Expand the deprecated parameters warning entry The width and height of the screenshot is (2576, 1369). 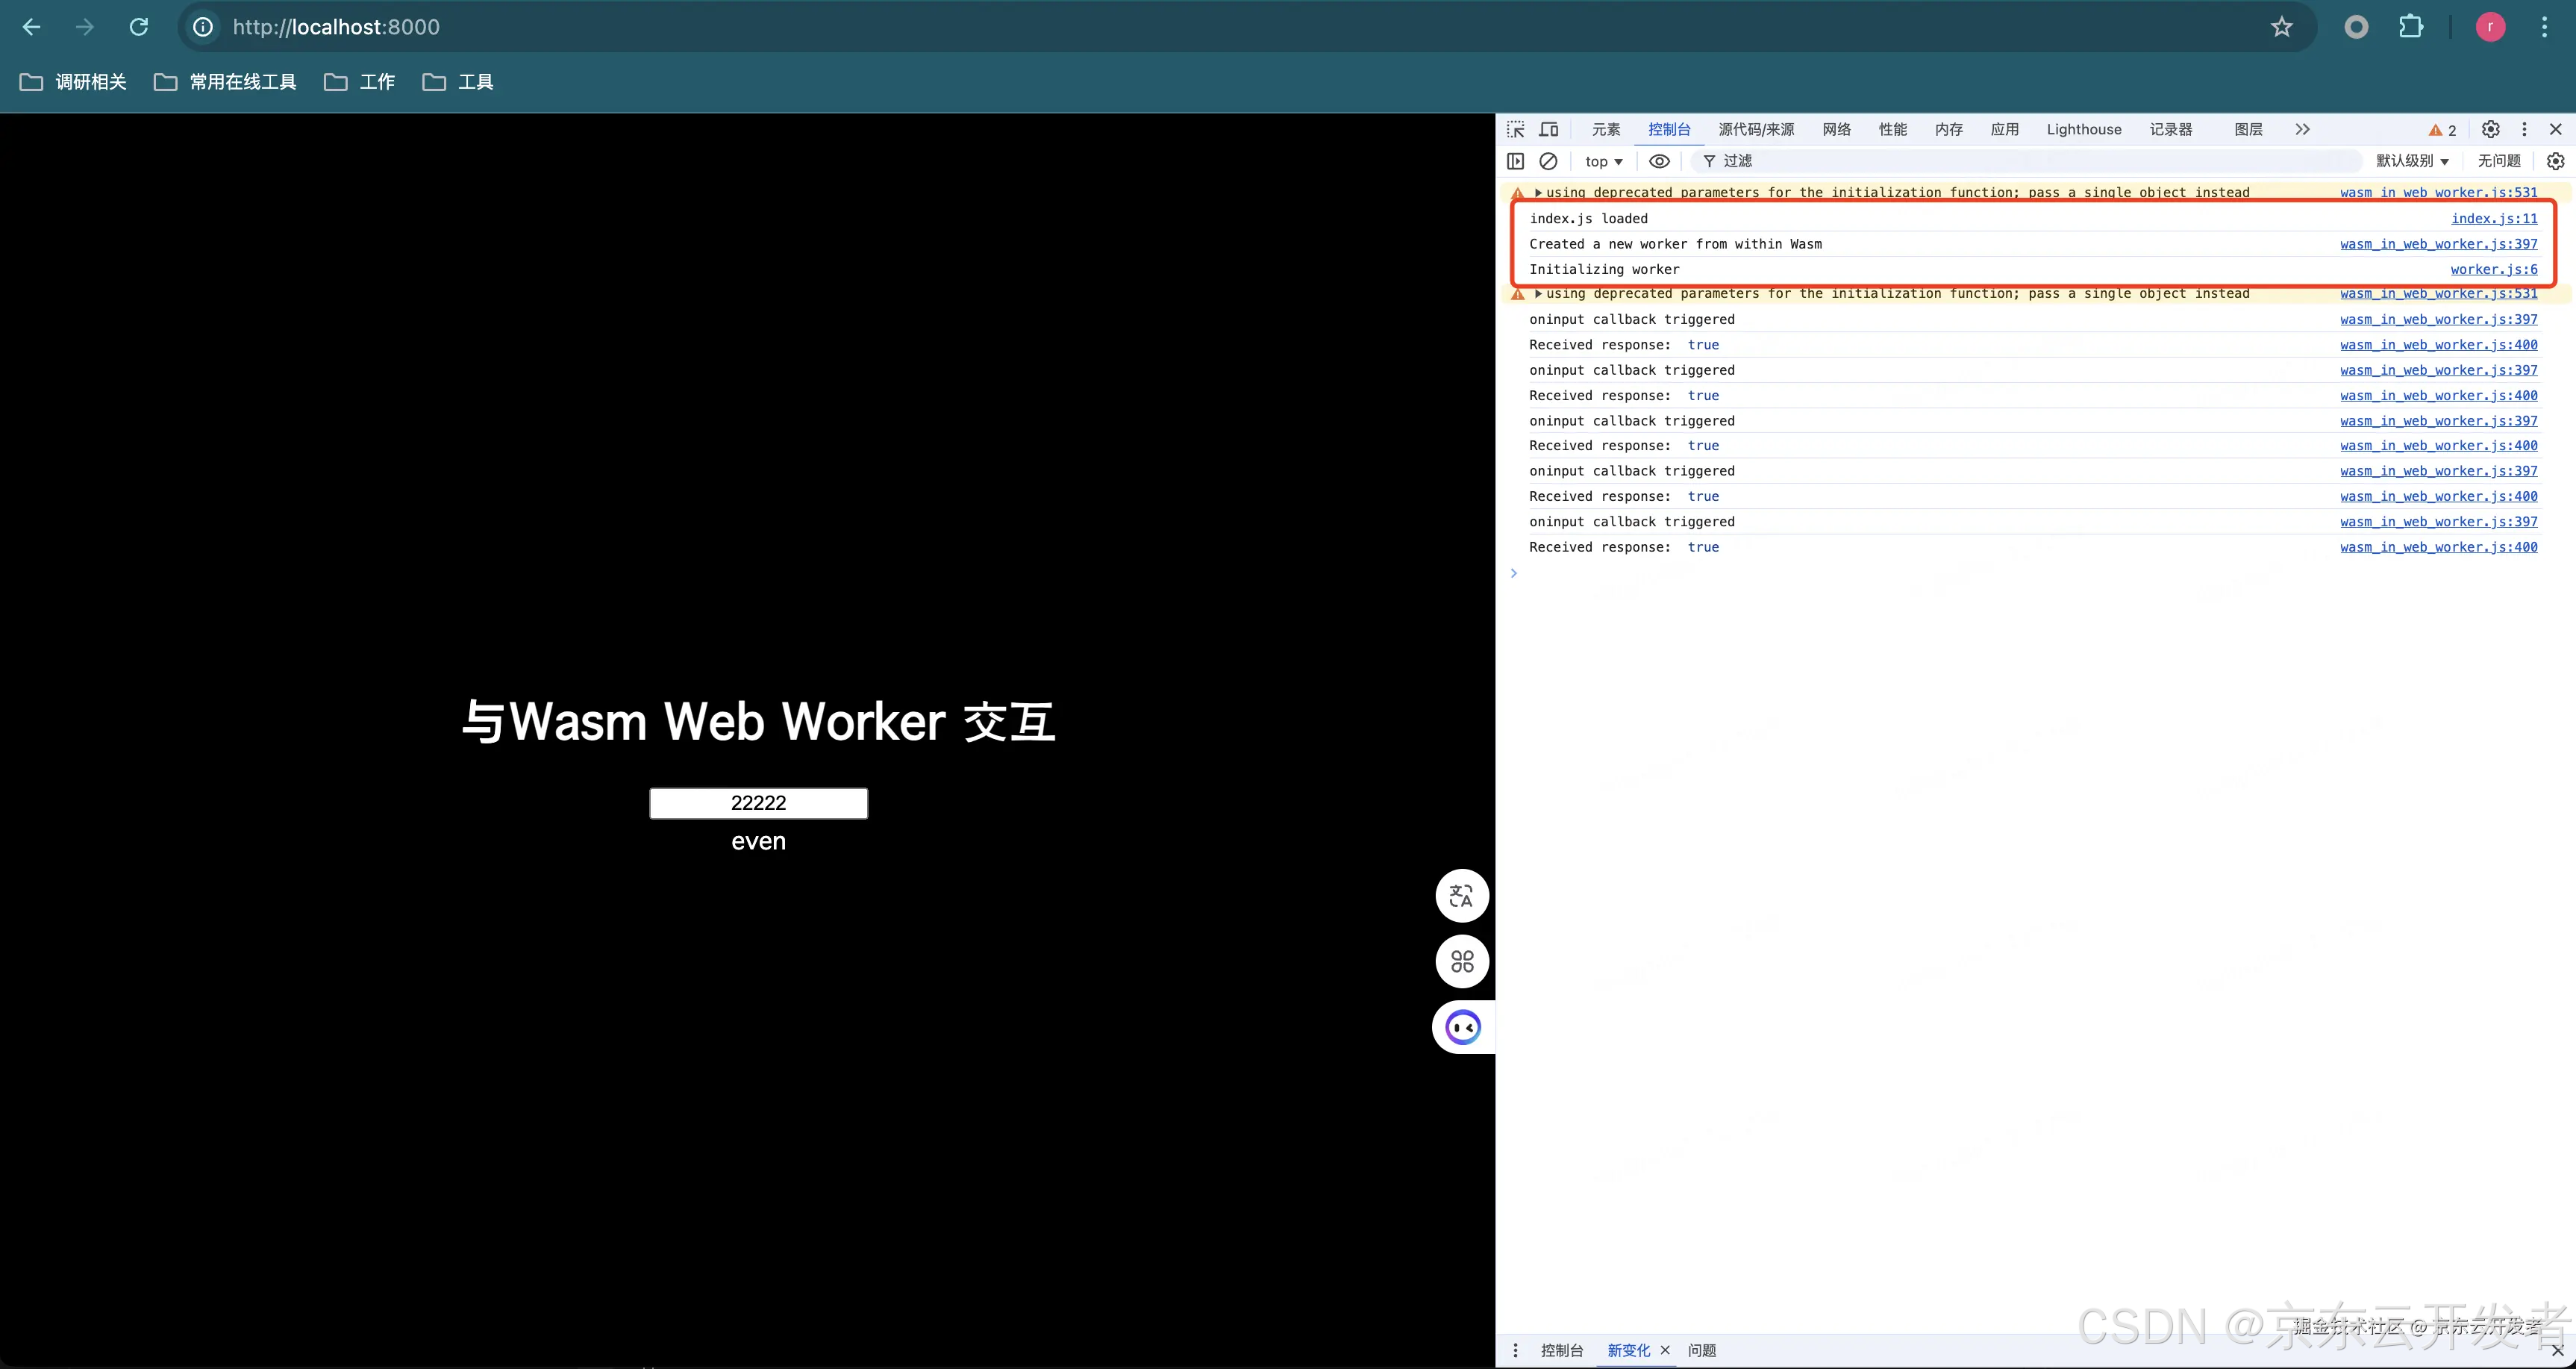click(1536, 191)
